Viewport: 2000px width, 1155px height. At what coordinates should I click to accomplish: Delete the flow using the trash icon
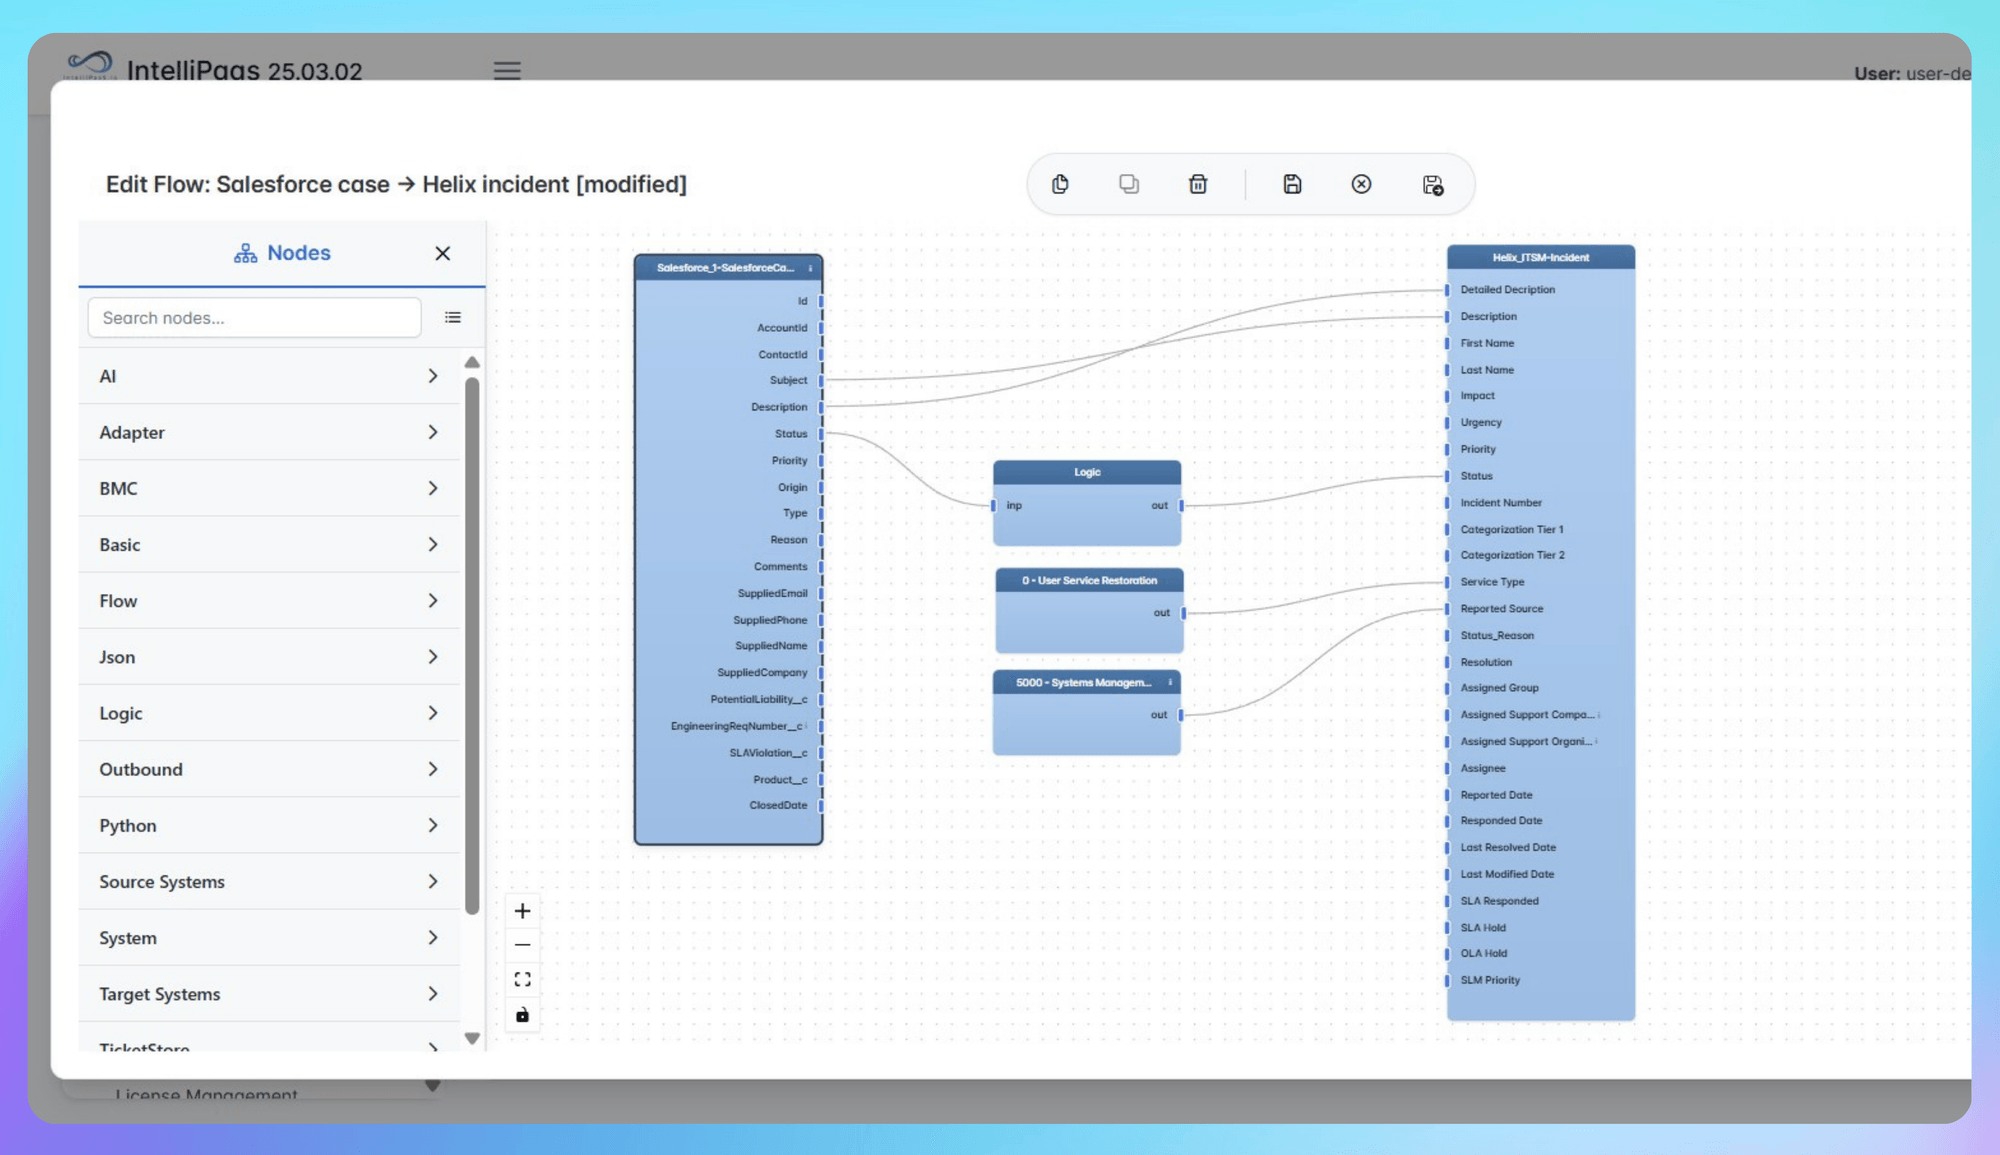click(1197, 184)
